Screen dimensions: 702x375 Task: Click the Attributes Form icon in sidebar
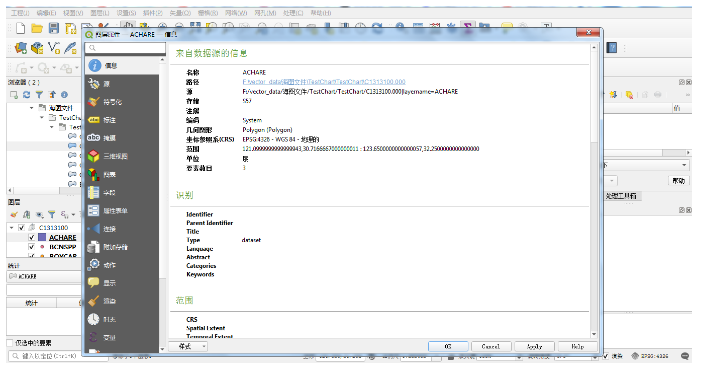[x=94, y=211]
